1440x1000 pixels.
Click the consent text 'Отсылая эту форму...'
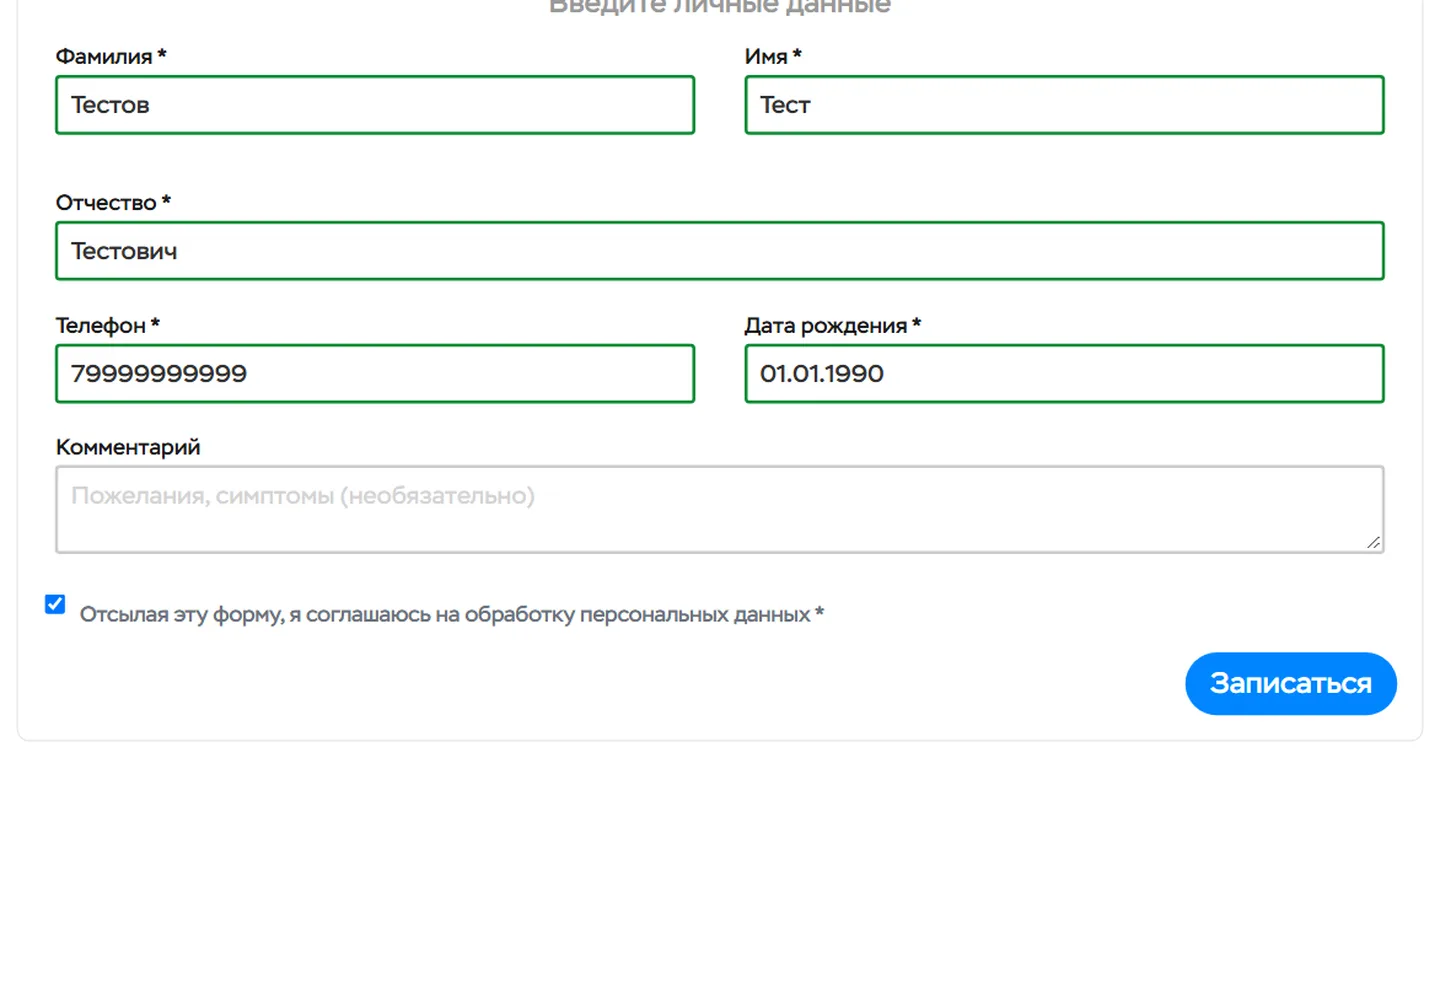click(x=452, y=615)
